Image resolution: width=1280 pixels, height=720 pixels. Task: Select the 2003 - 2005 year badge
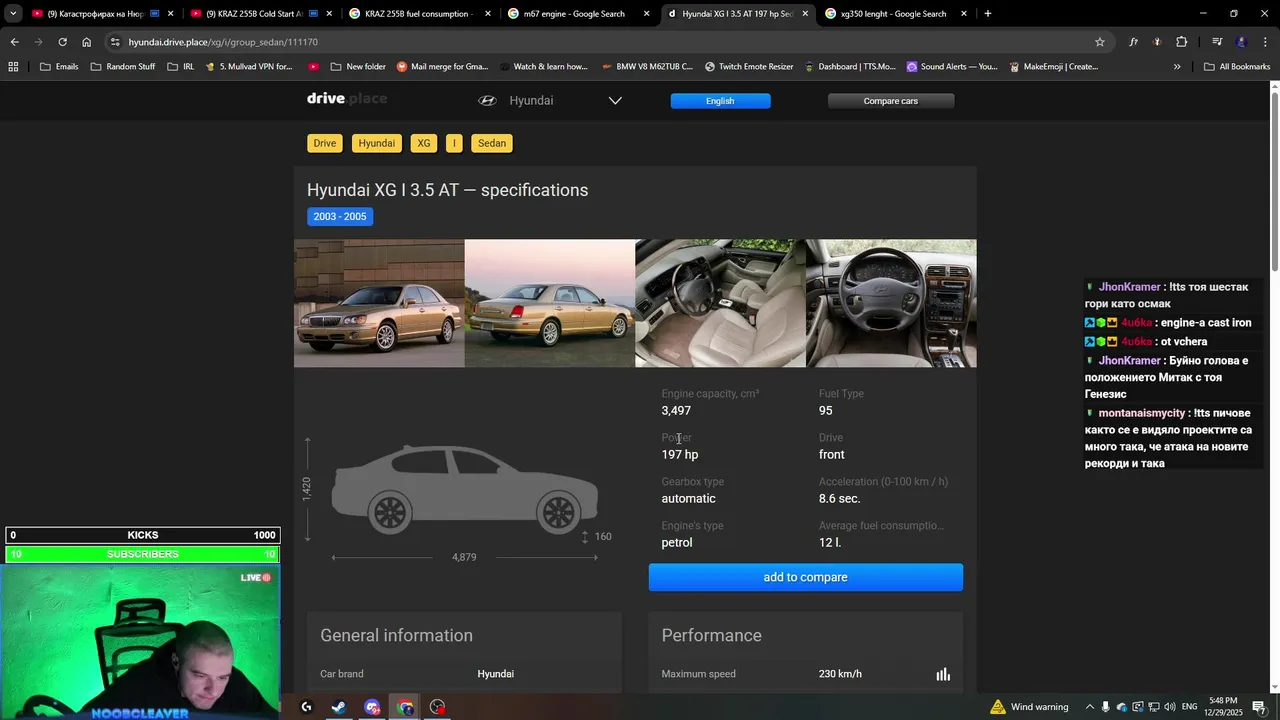click(x=340, y=216)
